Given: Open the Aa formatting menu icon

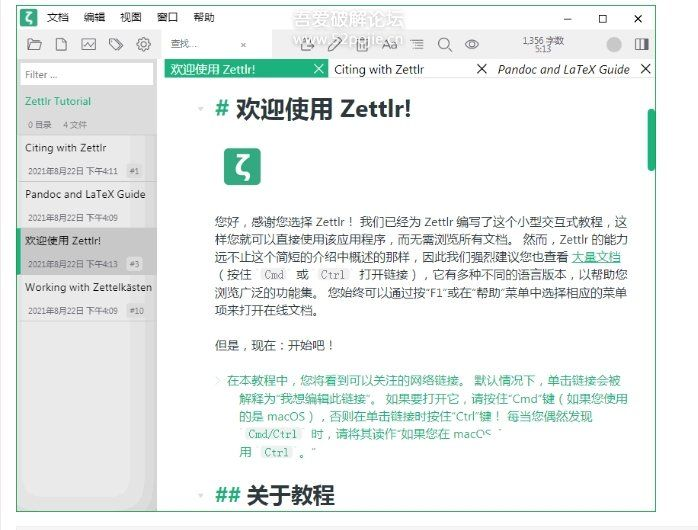Looking at the screenshot, I should click(x=390, y=44).
